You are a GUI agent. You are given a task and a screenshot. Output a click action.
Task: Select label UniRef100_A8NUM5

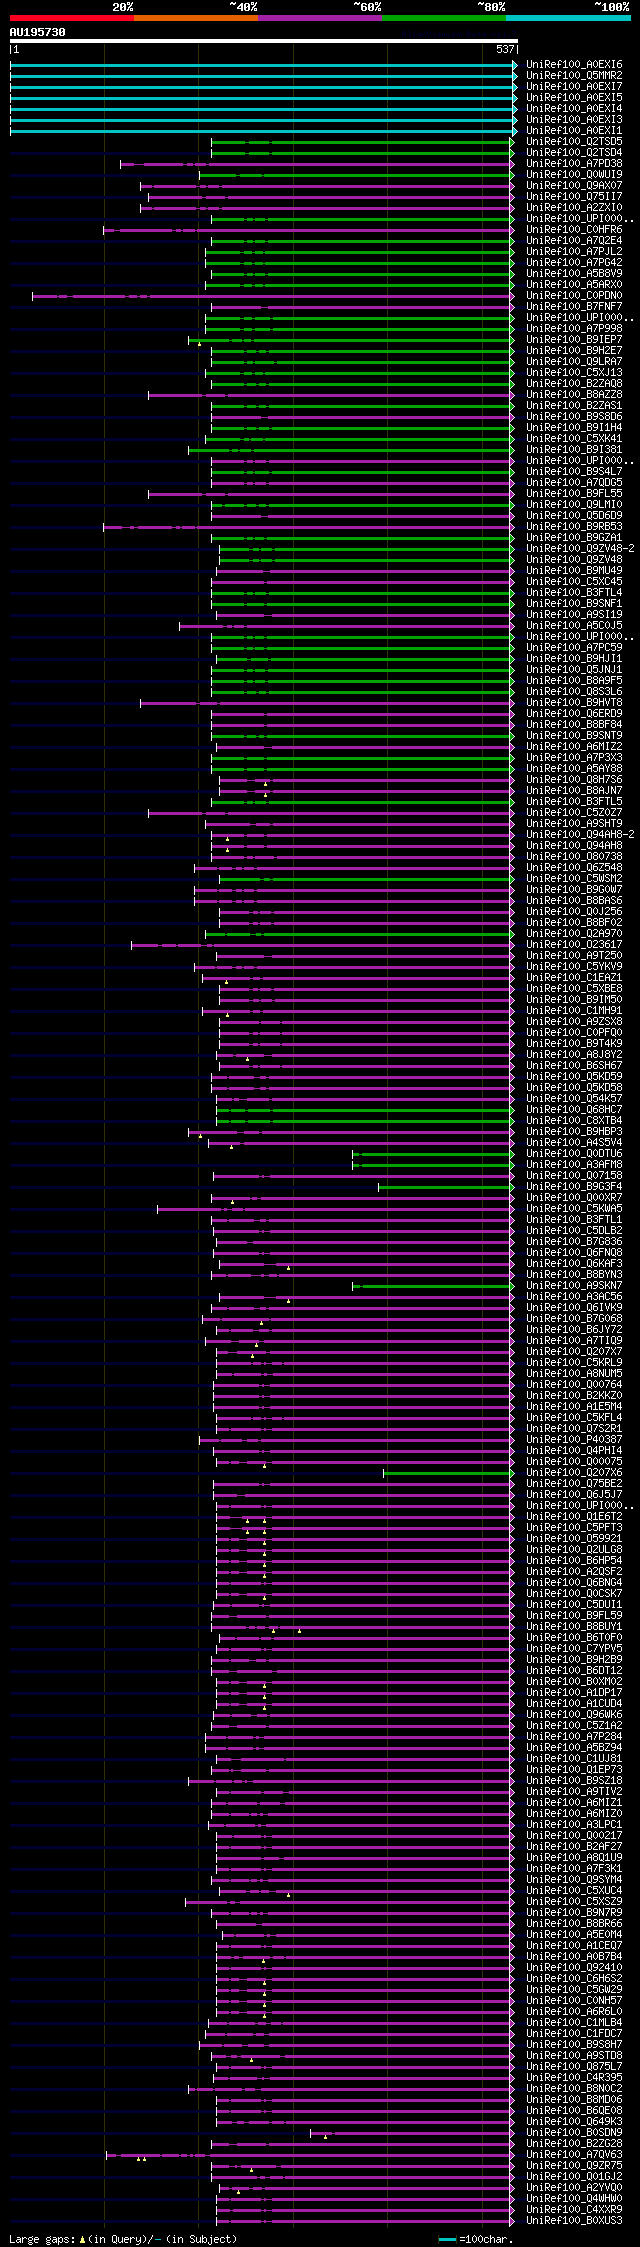click(574, 1374)
